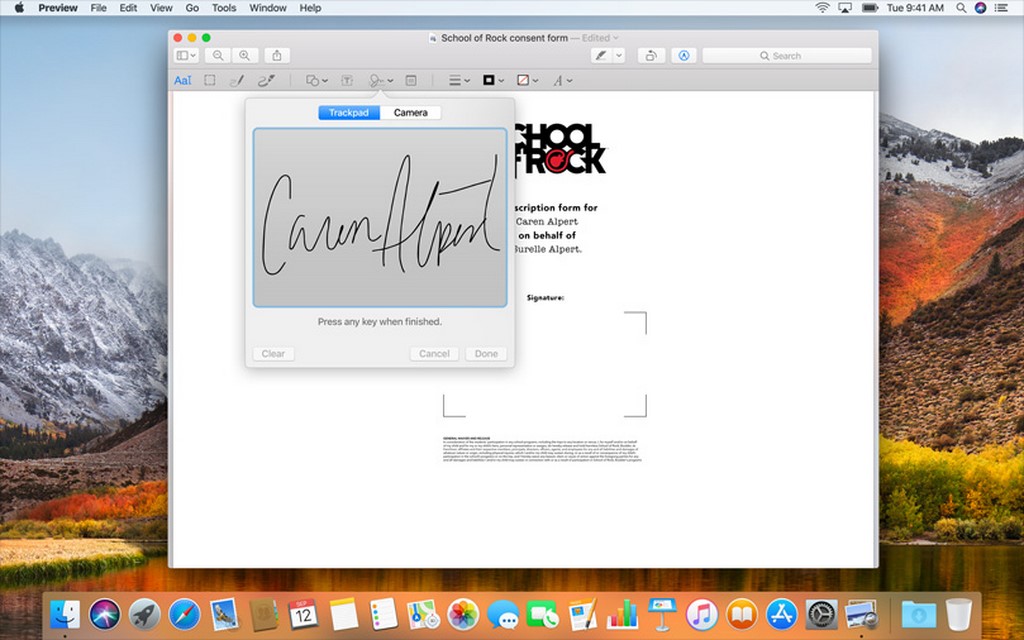Open the View menu
The width and height of the screenshot is (1024, 640).
coord(161,8)
